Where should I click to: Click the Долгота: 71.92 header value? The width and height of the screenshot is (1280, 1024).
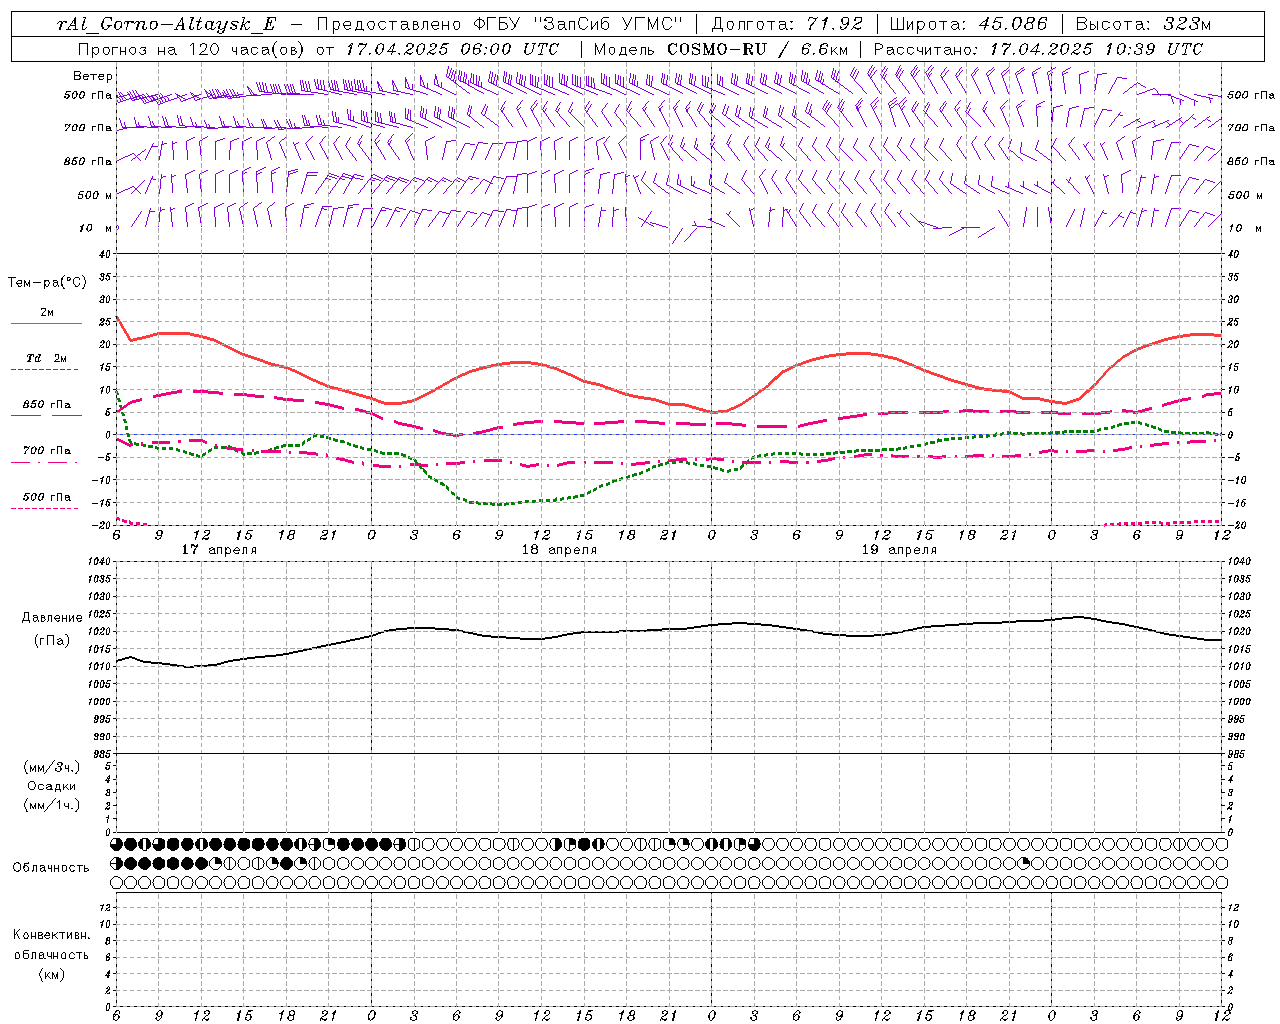tap(787, 24)
